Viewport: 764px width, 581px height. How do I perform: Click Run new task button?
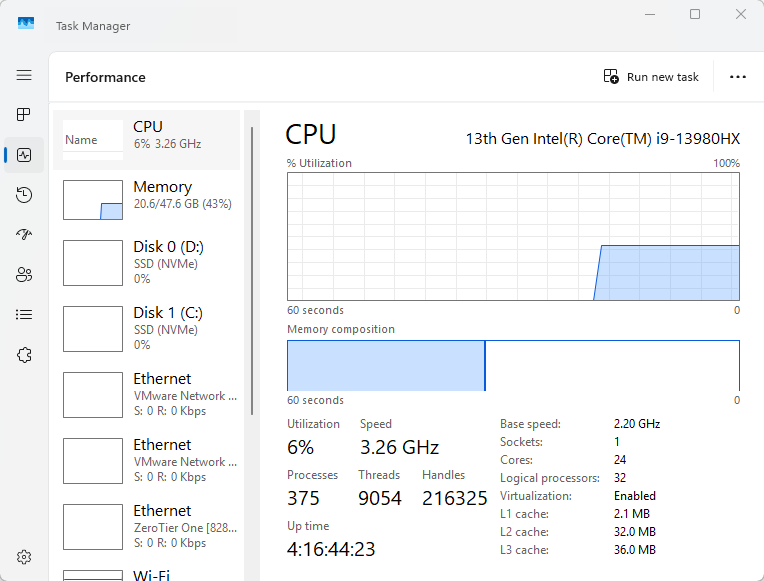(x=651, y=77)
